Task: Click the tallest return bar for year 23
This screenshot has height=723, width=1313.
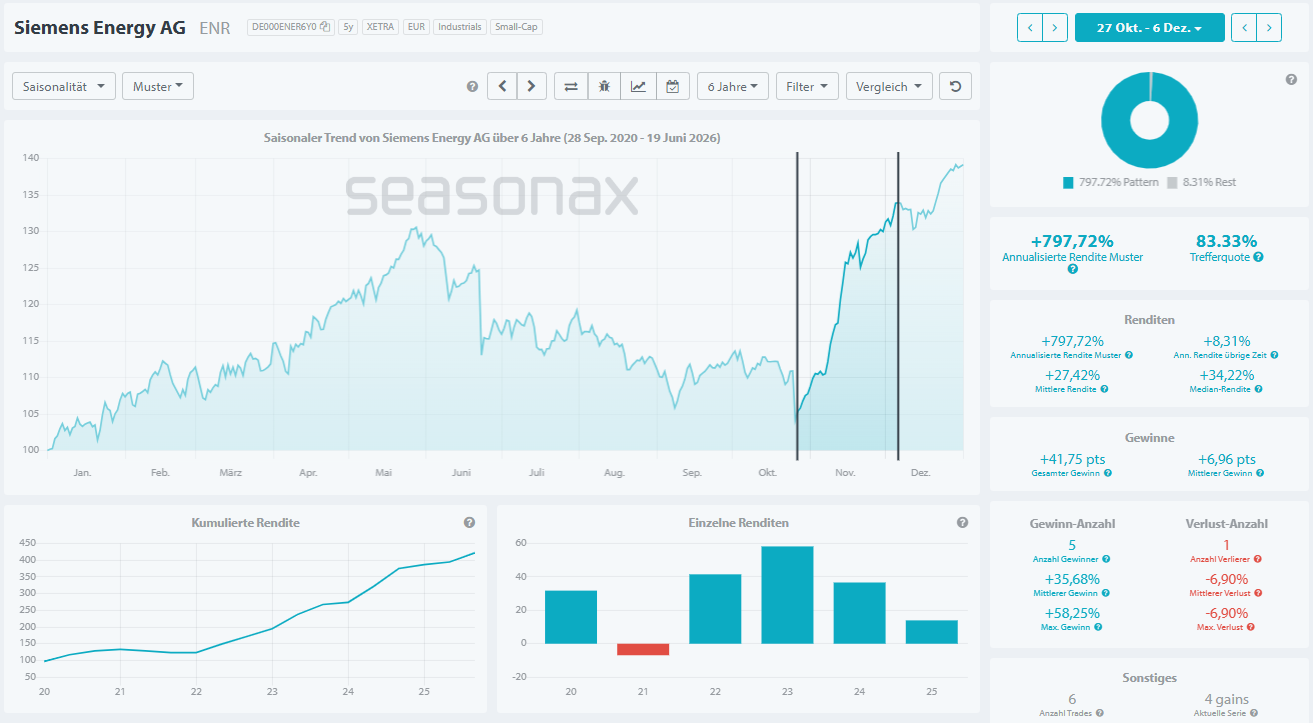Action: click(787, 595)
